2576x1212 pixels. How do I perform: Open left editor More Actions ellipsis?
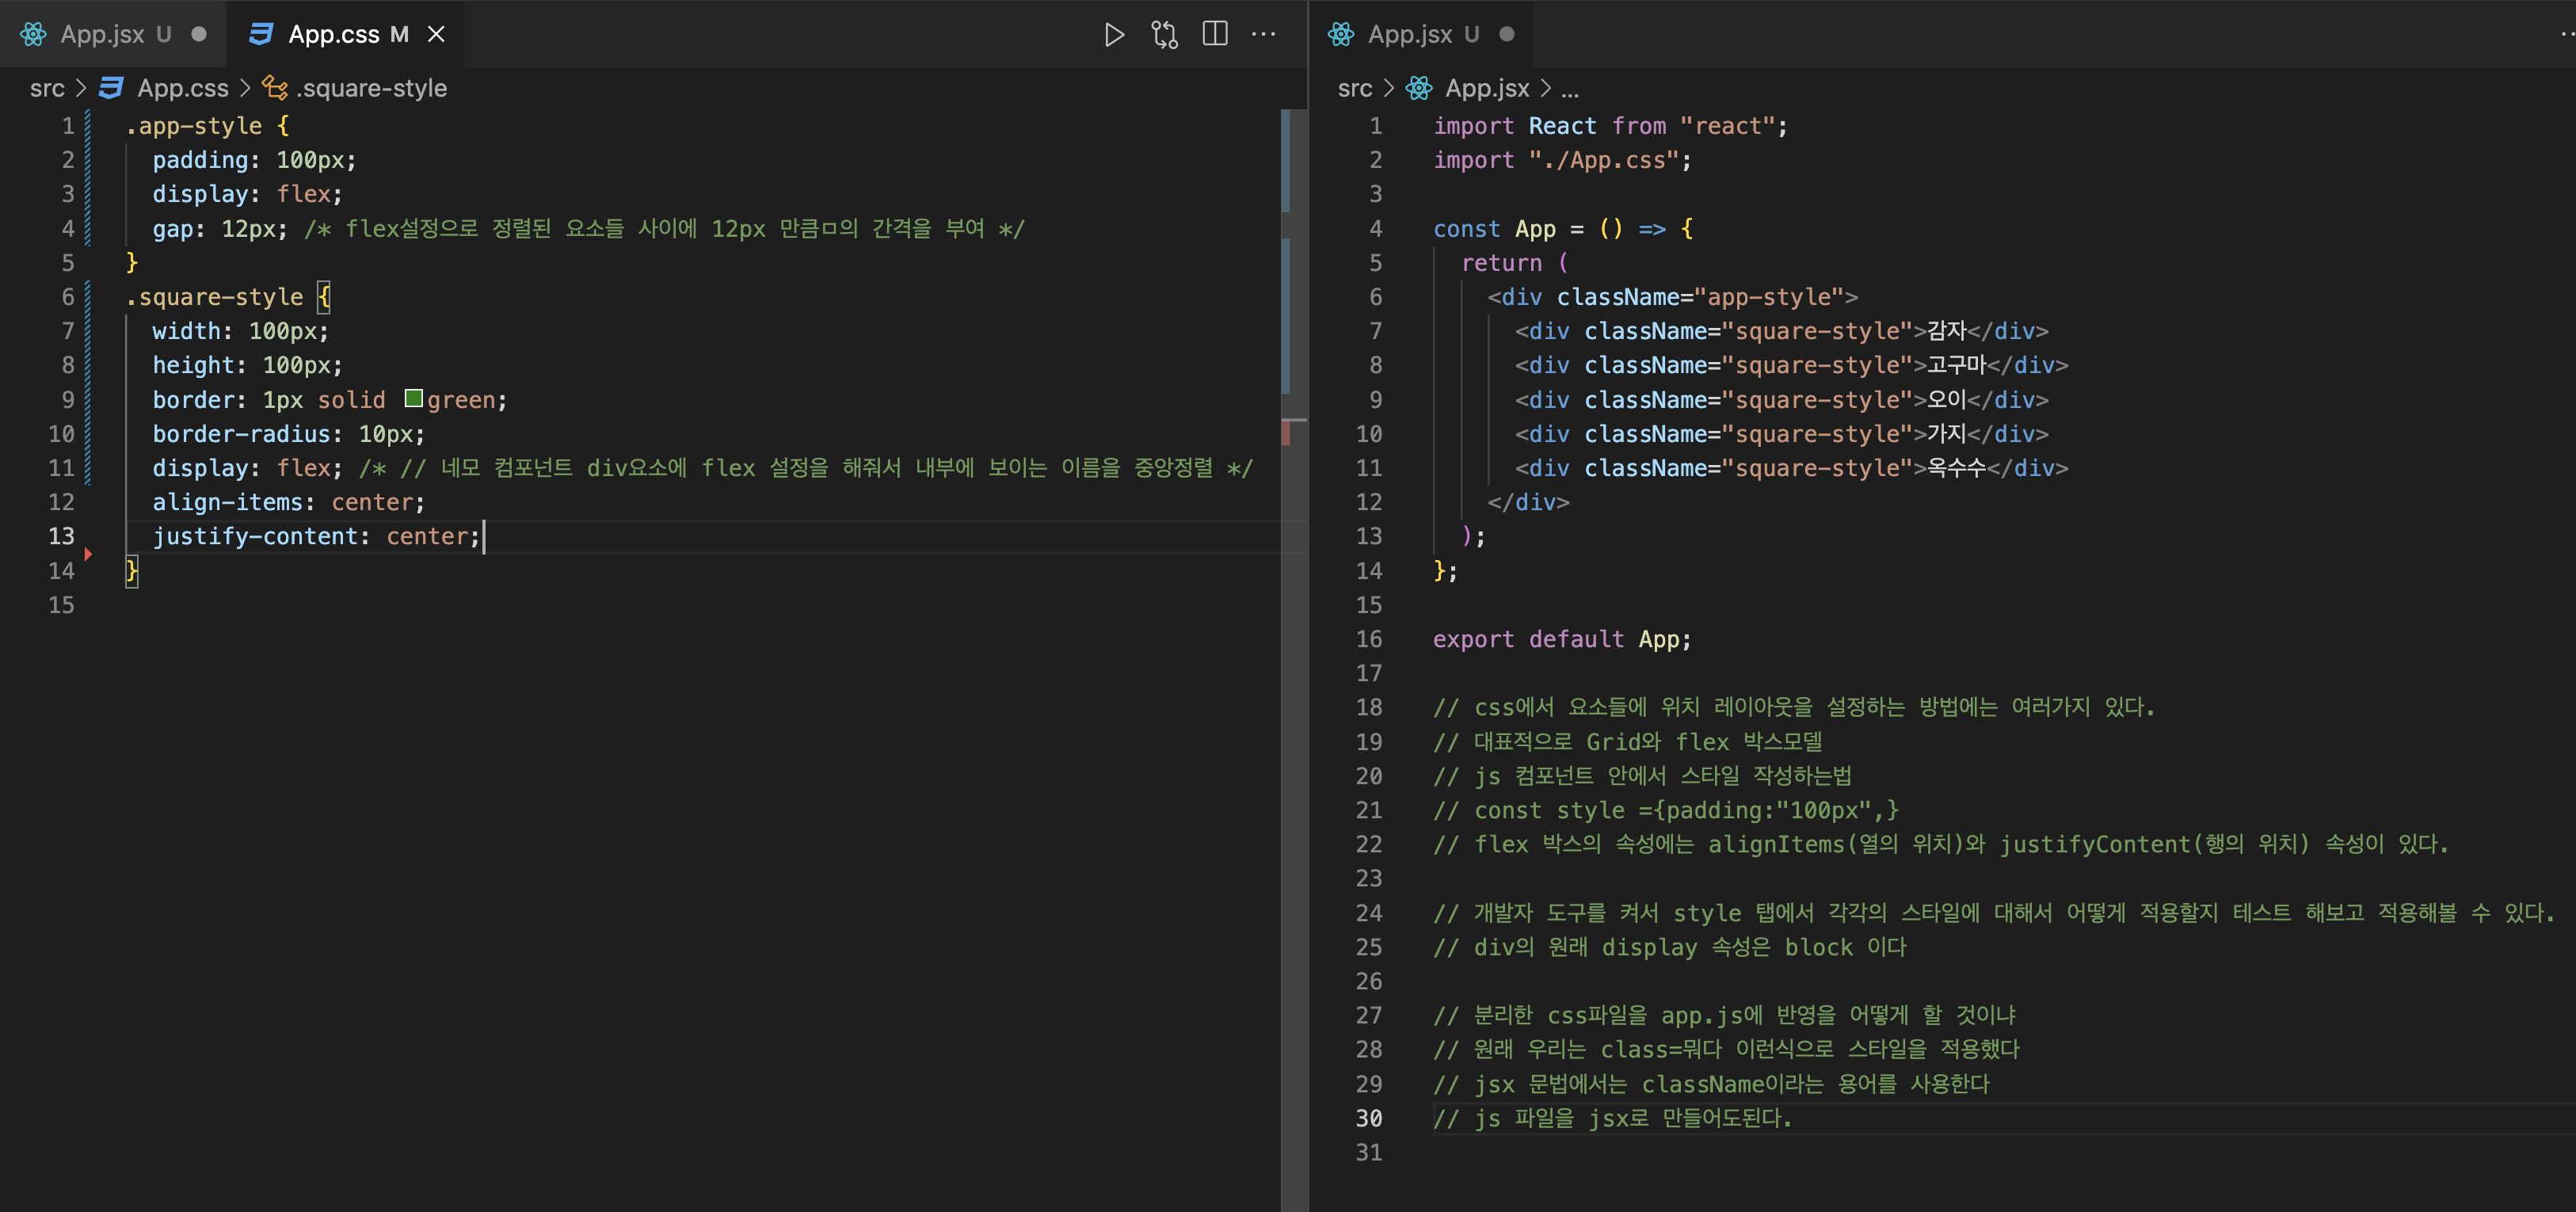tap(1264, 35)
